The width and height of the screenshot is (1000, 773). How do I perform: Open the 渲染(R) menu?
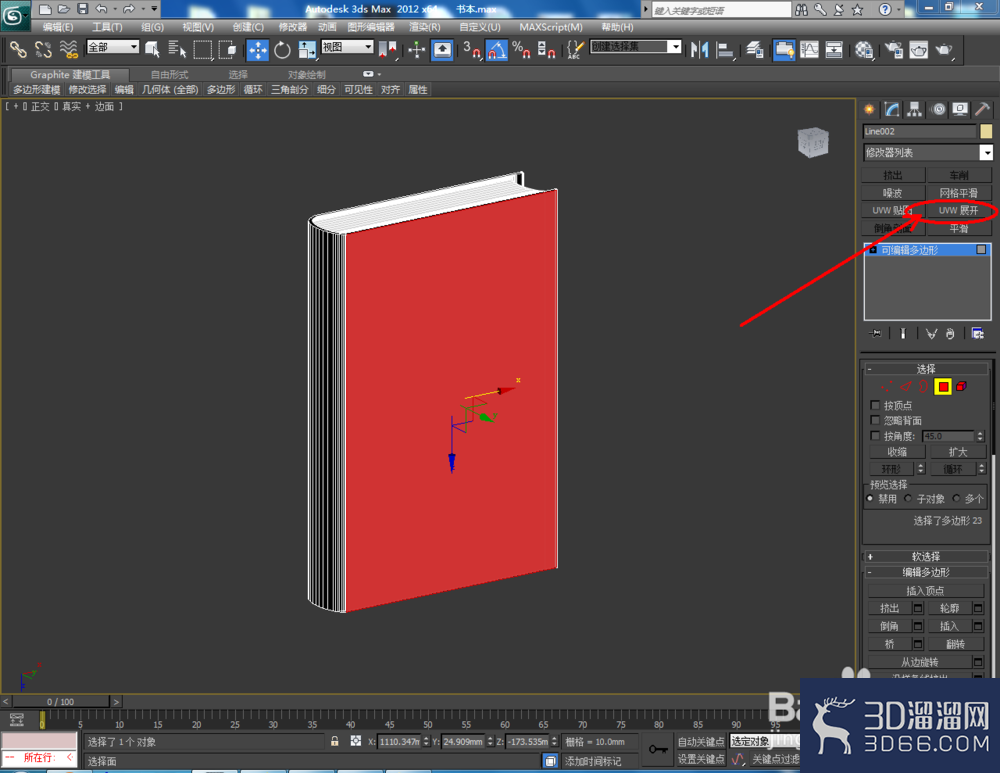click(x=425, y=27)
